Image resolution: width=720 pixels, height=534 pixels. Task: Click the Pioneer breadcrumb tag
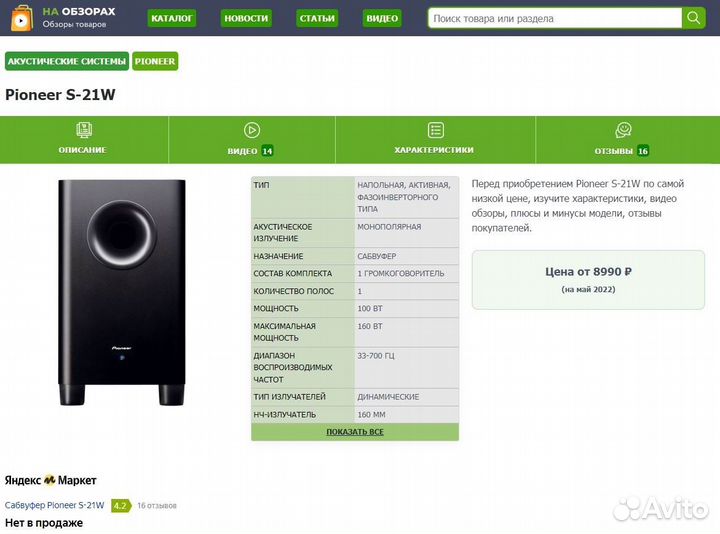[155, 61]
